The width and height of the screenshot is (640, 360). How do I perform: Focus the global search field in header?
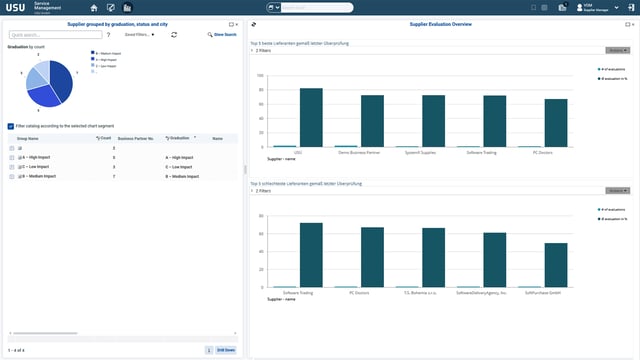pyautogui.click(x=317, y=7)
